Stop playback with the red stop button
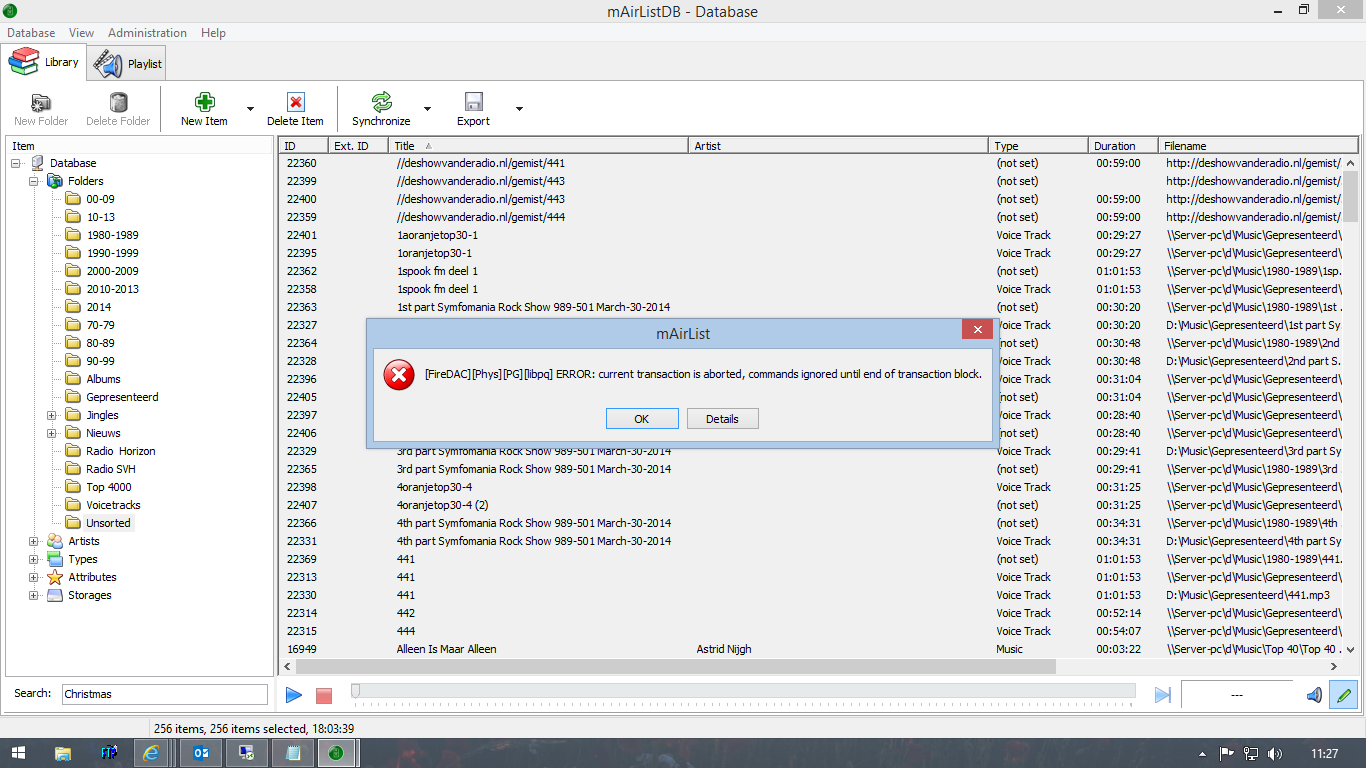Screen dimensions: 1366x768 pyautogui.click(x=324, y=695)
